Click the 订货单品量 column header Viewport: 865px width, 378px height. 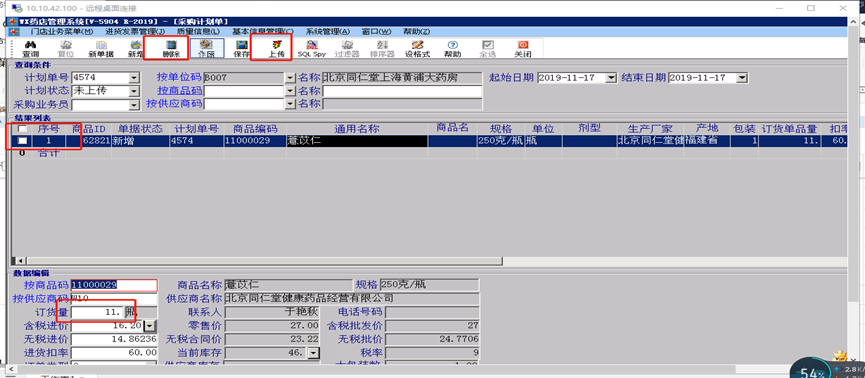pos(788,129)
